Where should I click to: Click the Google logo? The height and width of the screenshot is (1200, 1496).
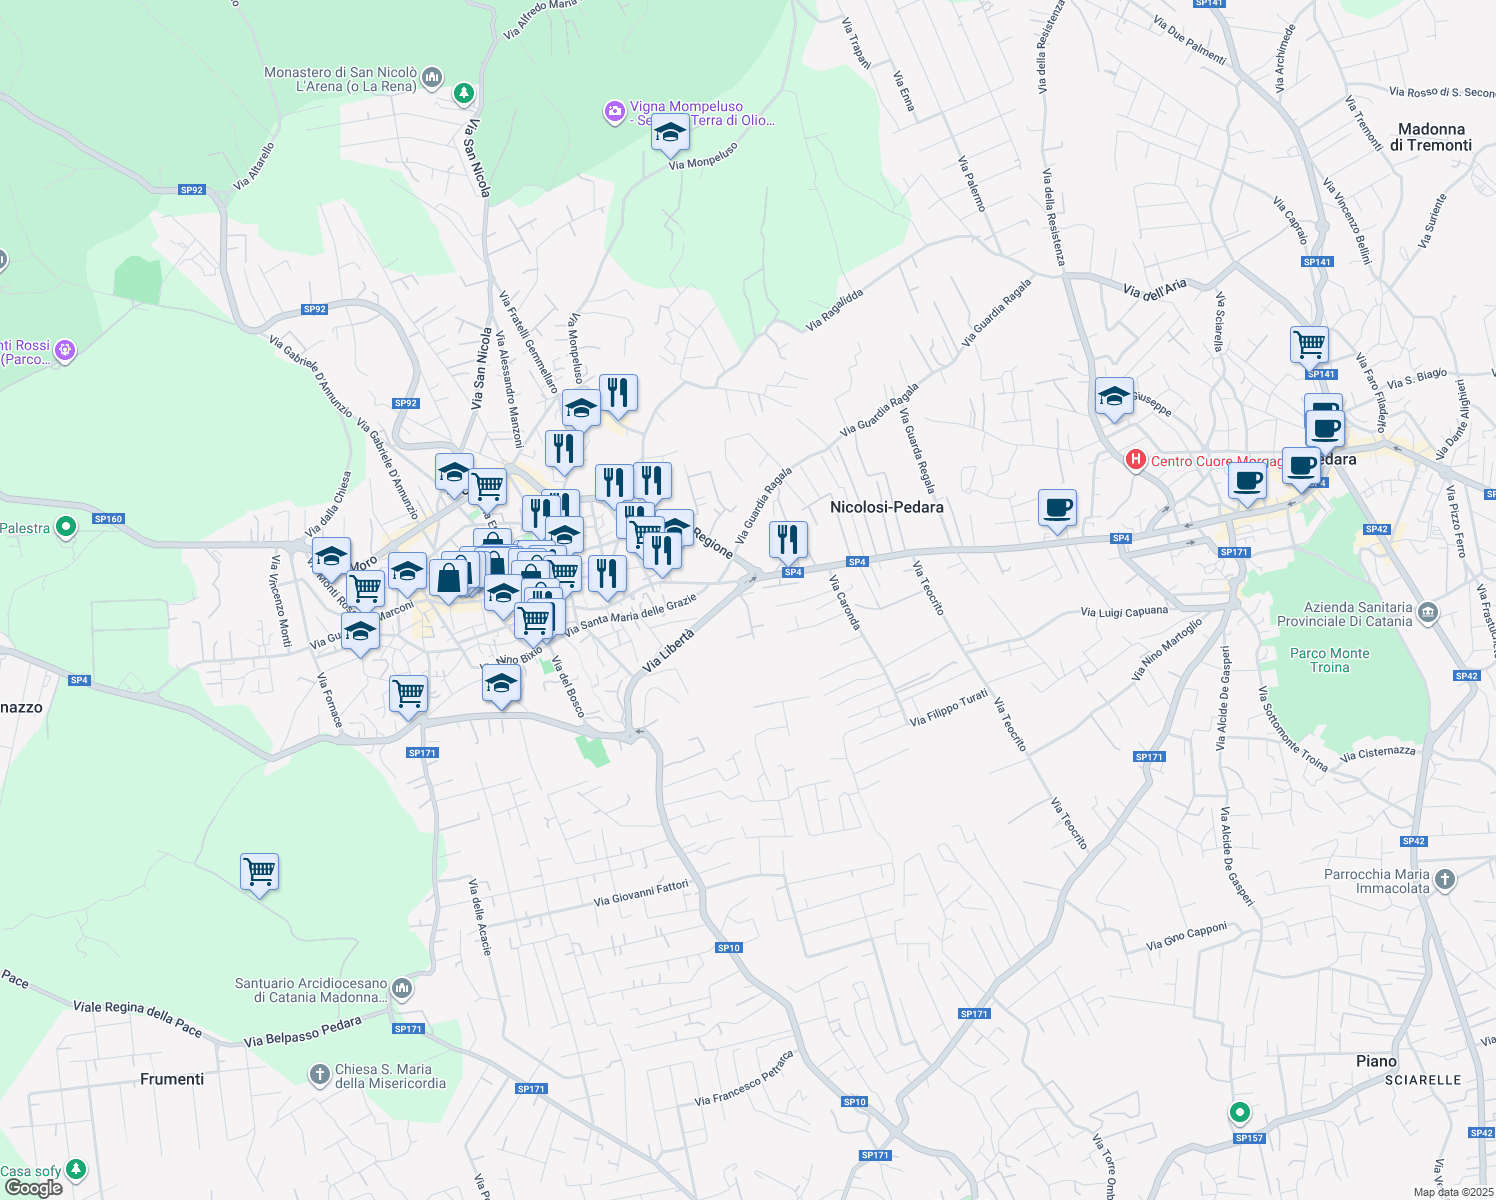point(33,1187)
